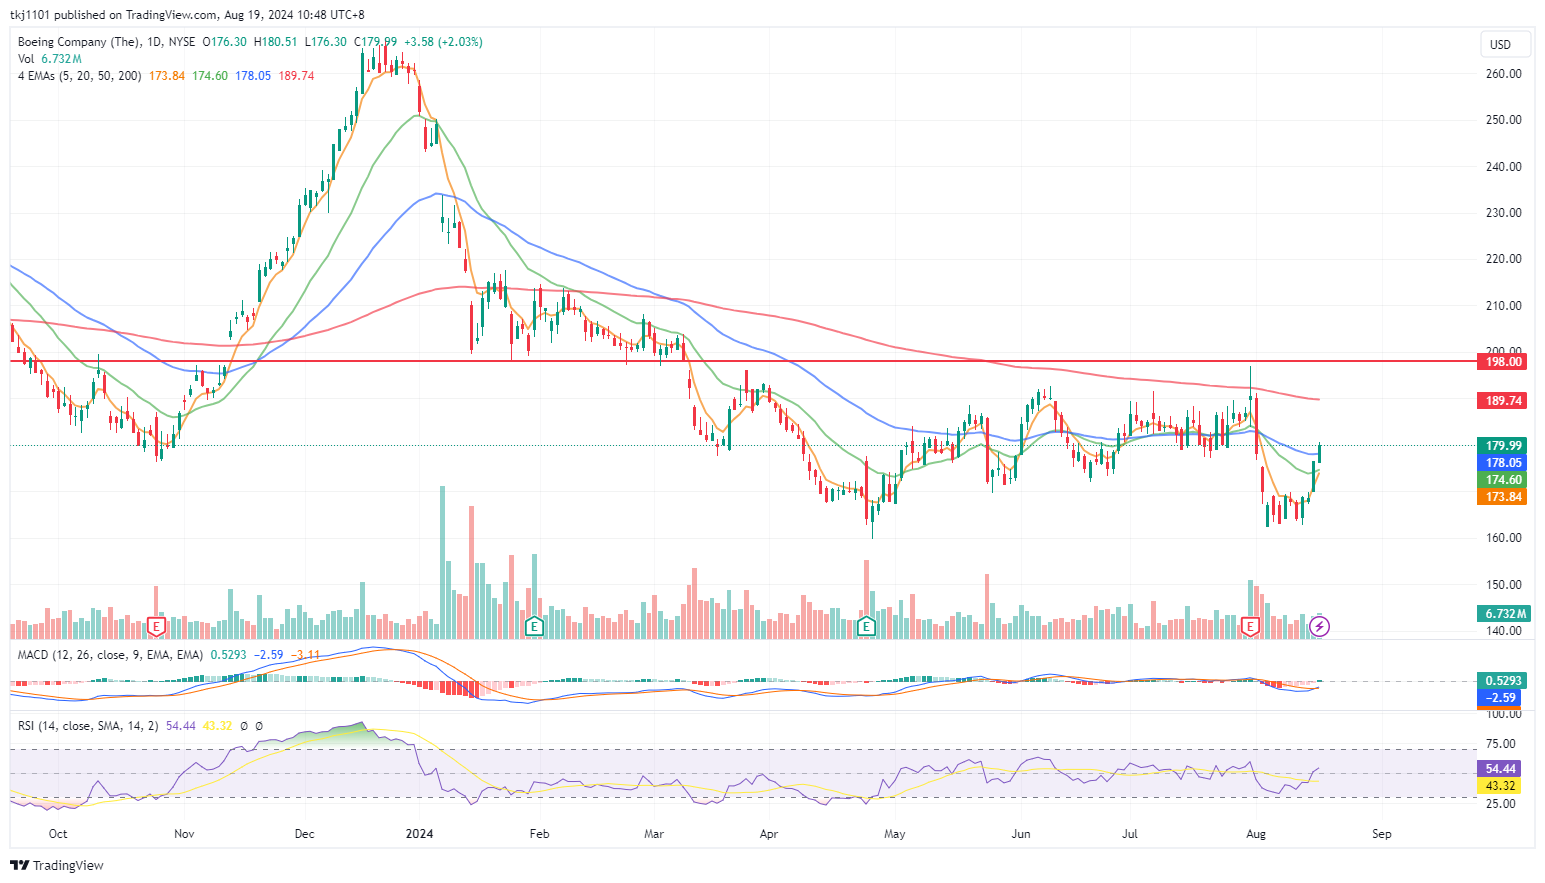1545x883 pixels.
Task: Select the Boeing Company (The) symbol title
Action: coord(79,42)
